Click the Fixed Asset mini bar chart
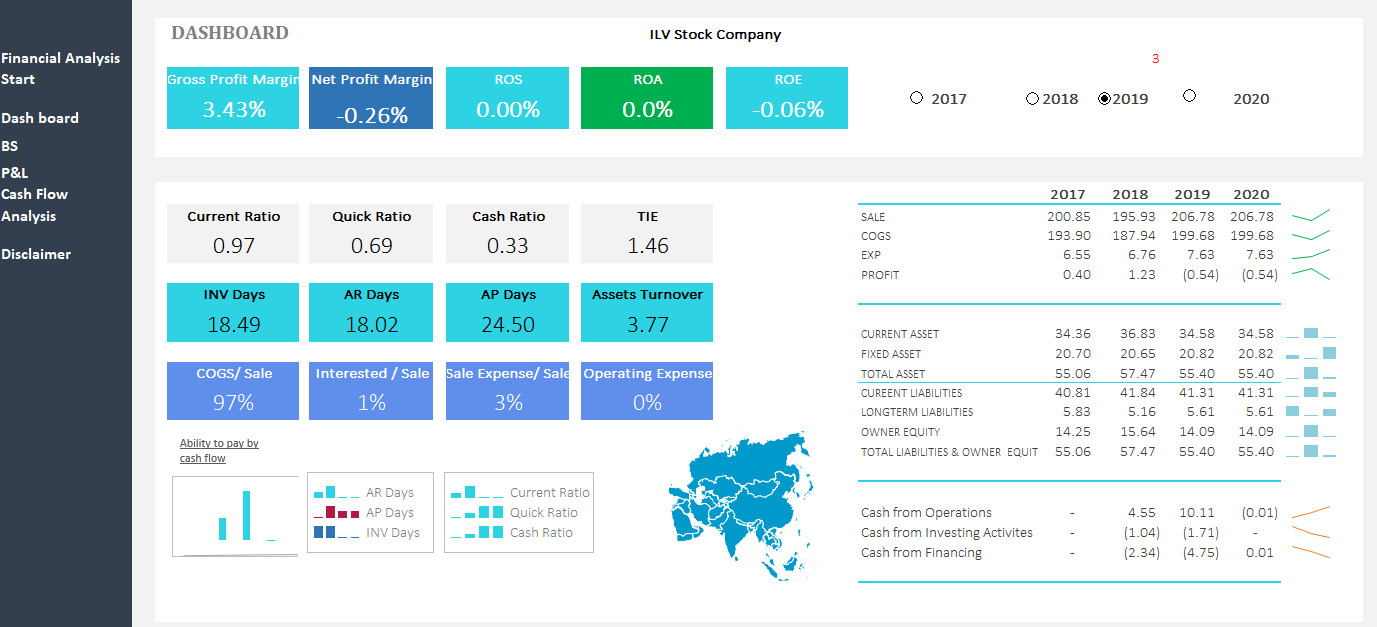Viewport: 1377px width, 627px height. coord(1311,353)
